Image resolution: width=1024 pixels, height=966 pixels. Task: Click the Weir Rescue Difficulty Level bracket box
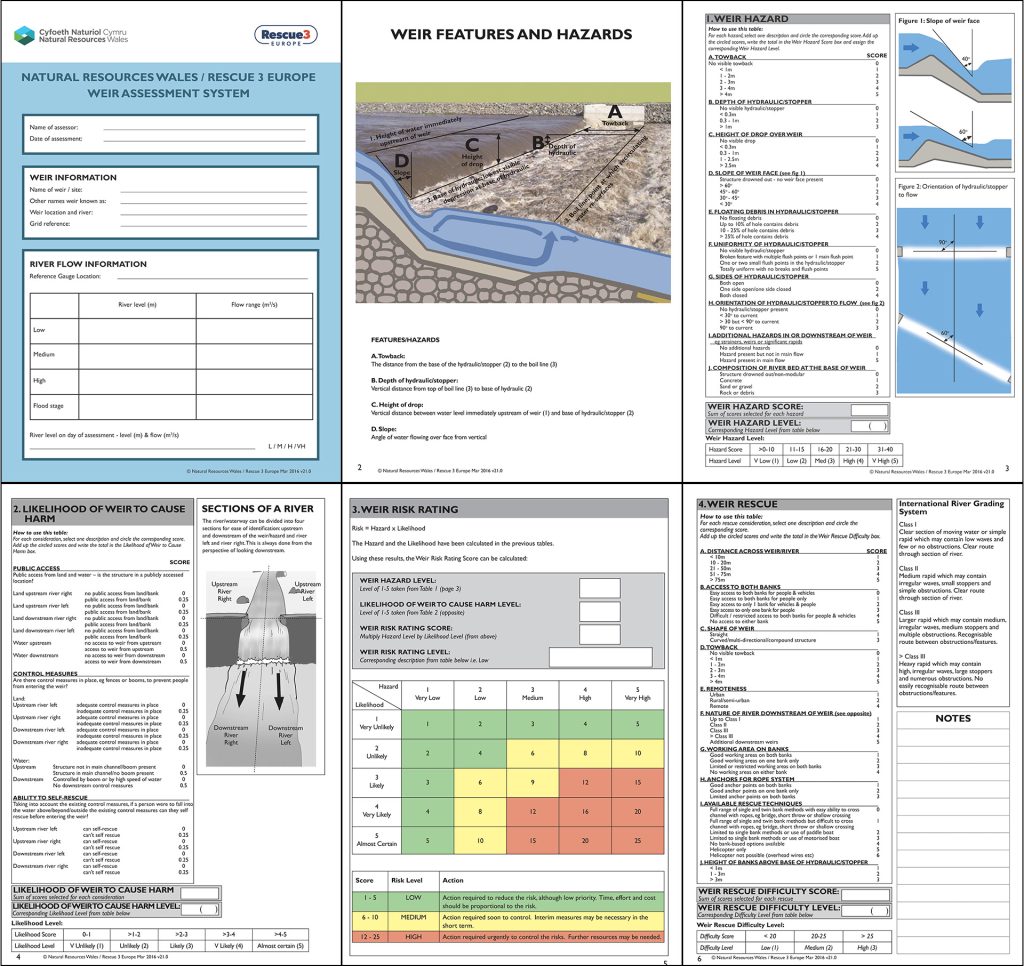pyautogui.click(x=865, y=910)
